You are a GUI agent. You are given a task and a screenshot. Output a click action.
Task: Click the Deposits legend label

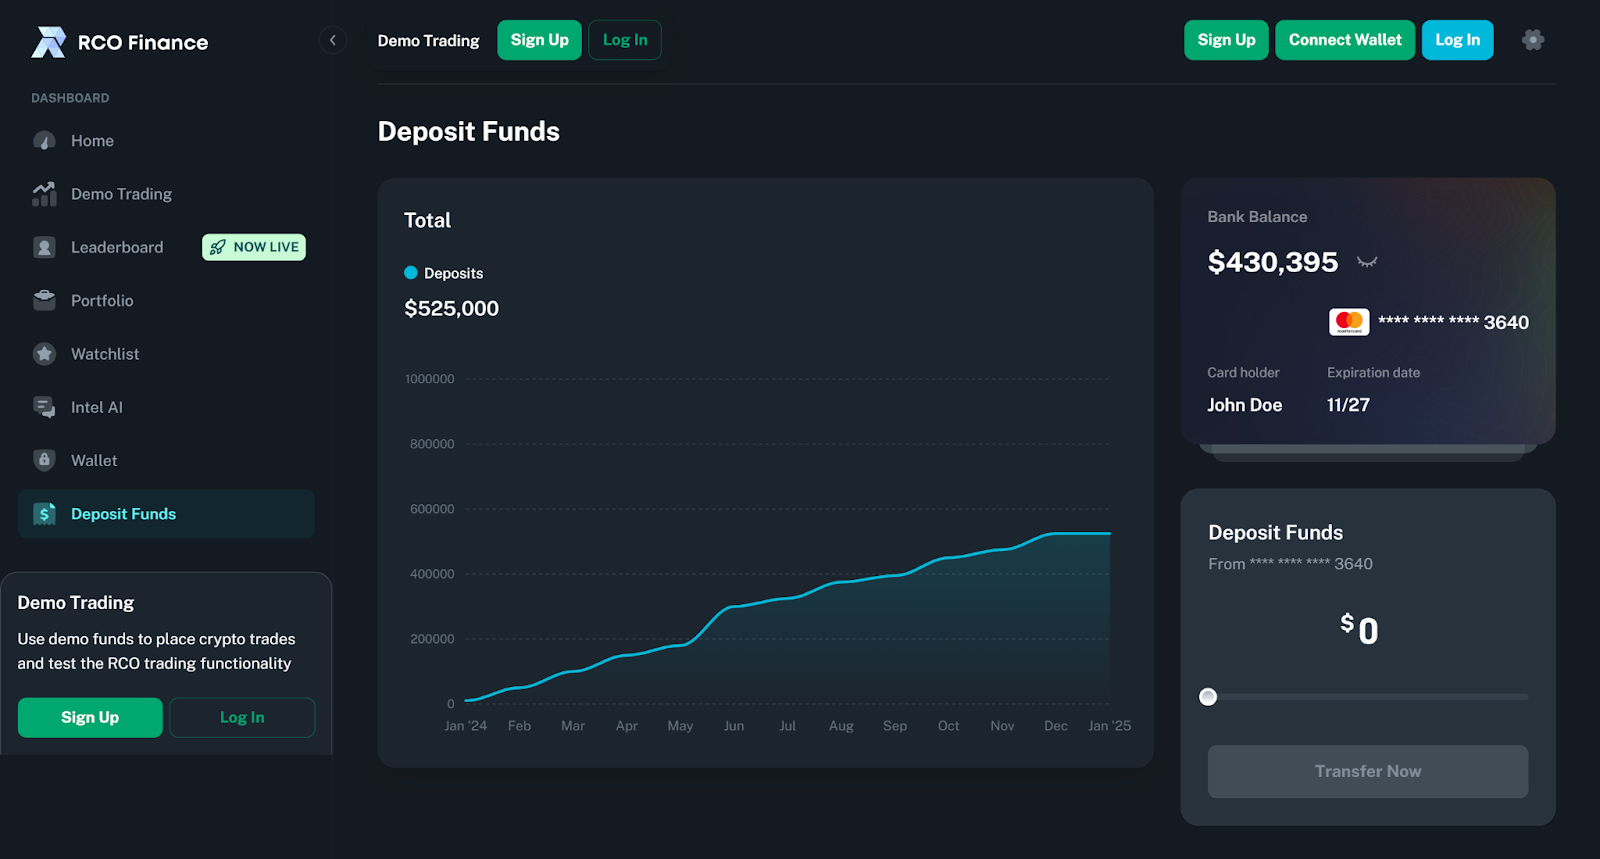pos(453,273)
